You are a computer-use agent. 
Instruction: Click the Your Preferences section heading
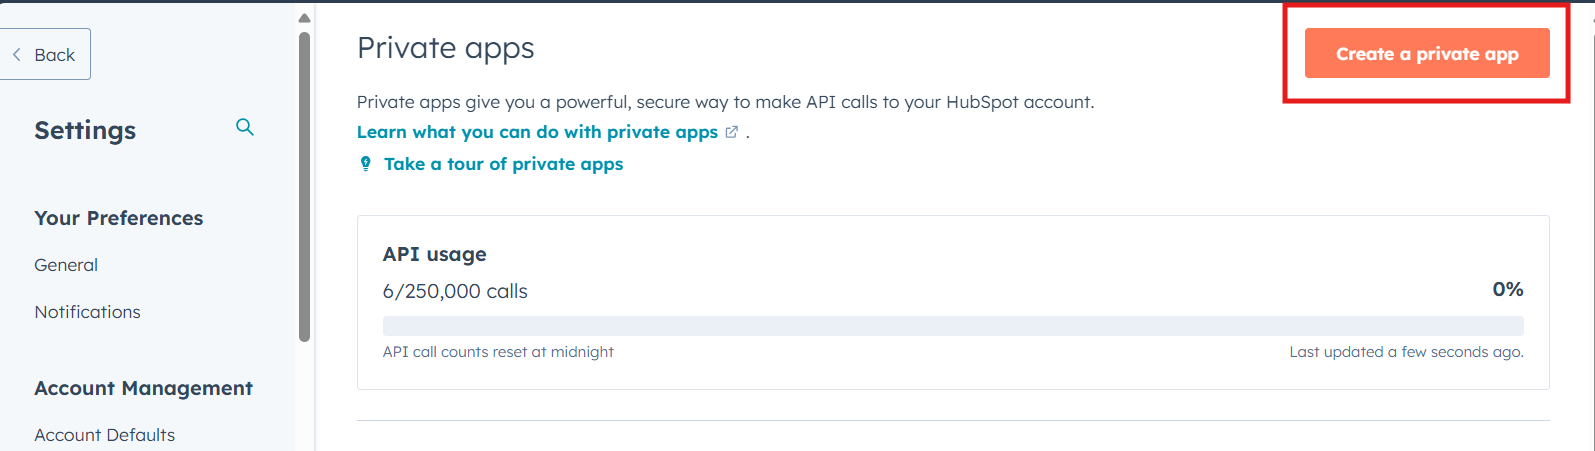(x=118, y=218)
